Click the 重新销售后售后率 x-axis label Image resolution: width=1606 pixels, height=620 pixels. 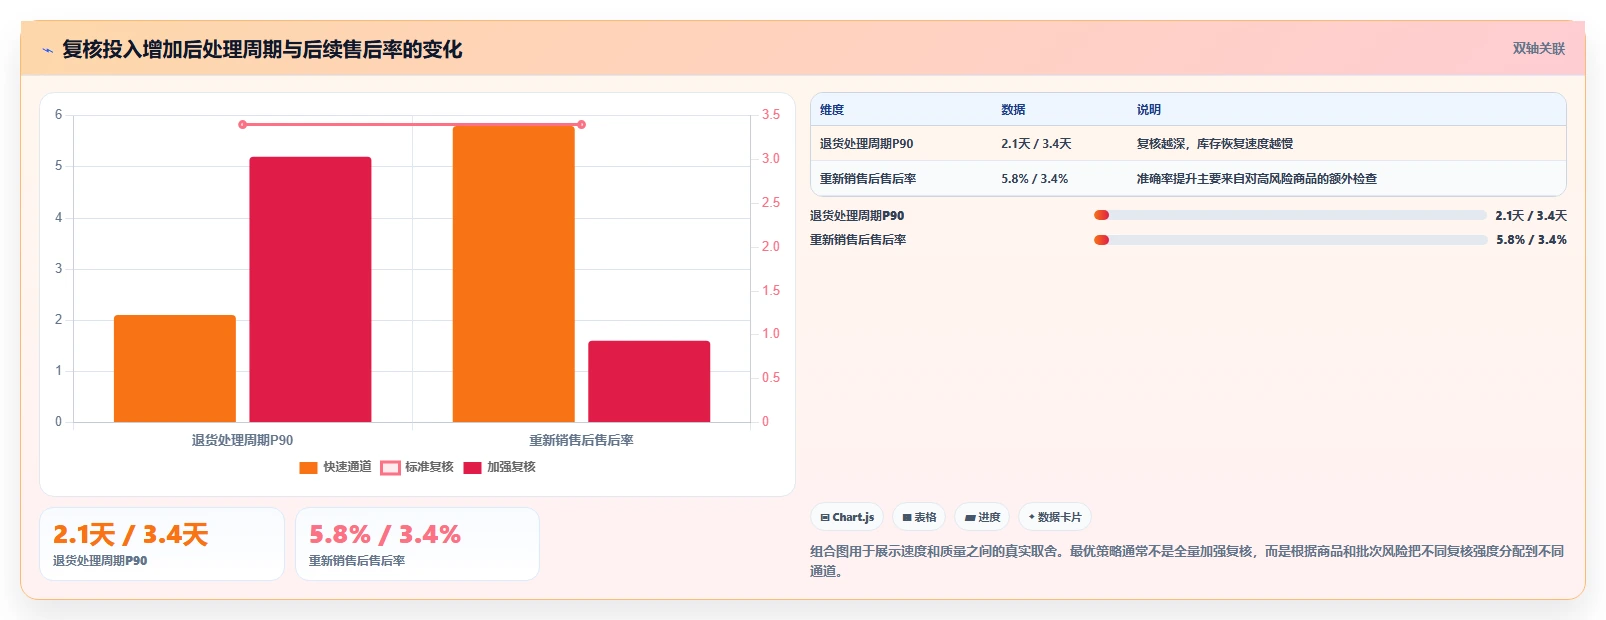(581, 440)
